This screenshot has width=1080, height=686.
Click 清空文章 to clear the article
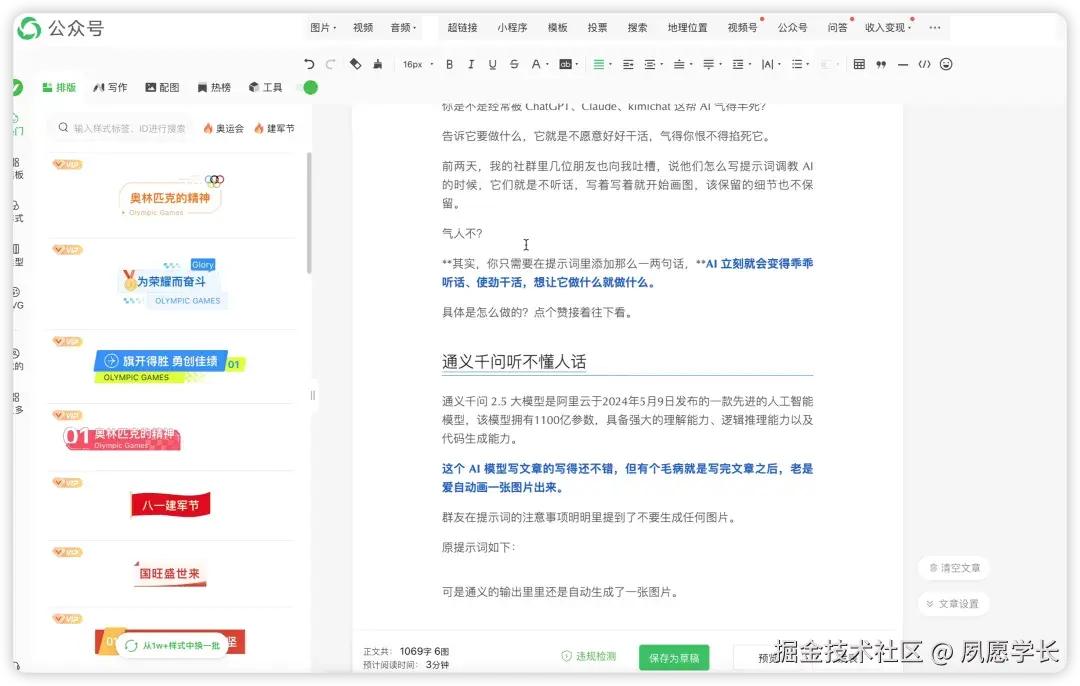[953, 567]
